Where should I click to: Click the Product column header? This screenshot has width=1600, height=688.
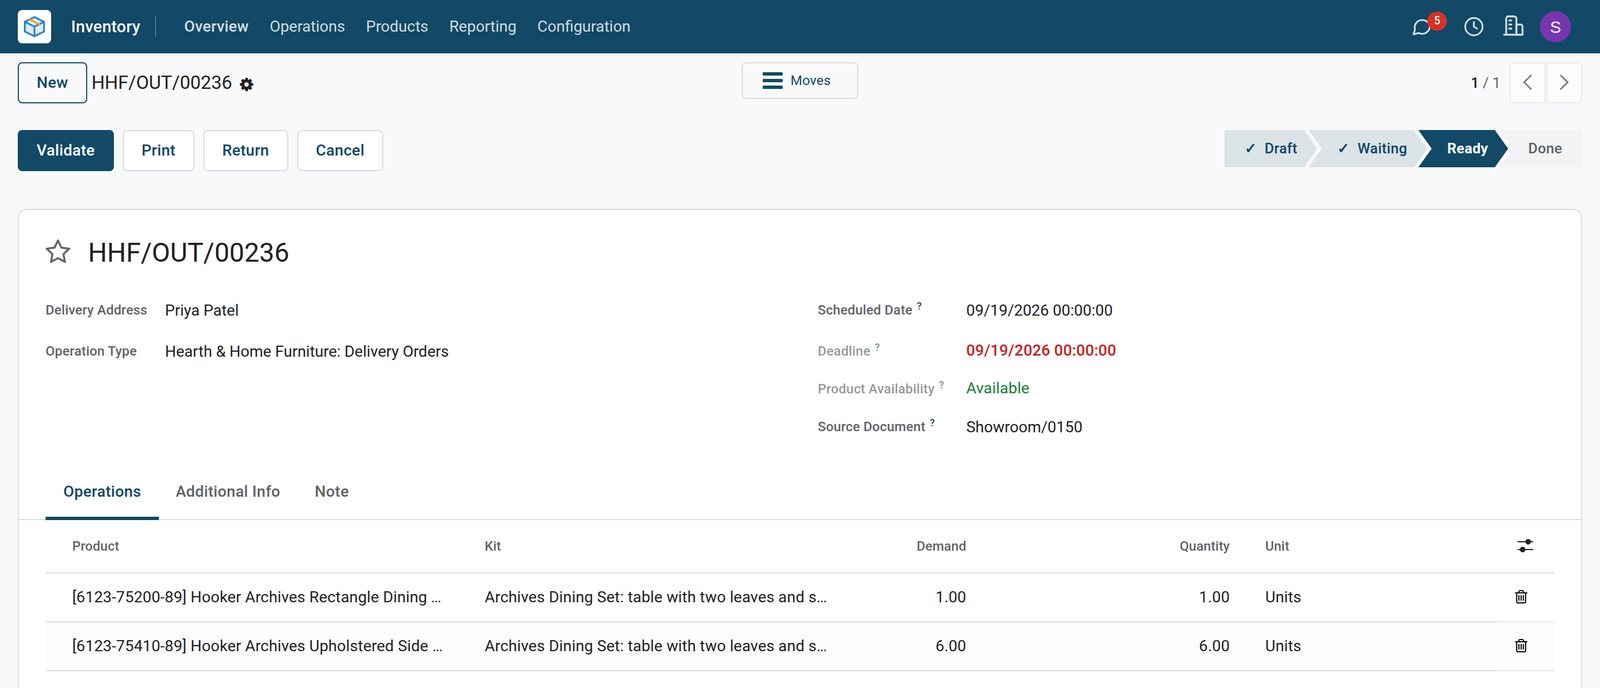point(96,546)
